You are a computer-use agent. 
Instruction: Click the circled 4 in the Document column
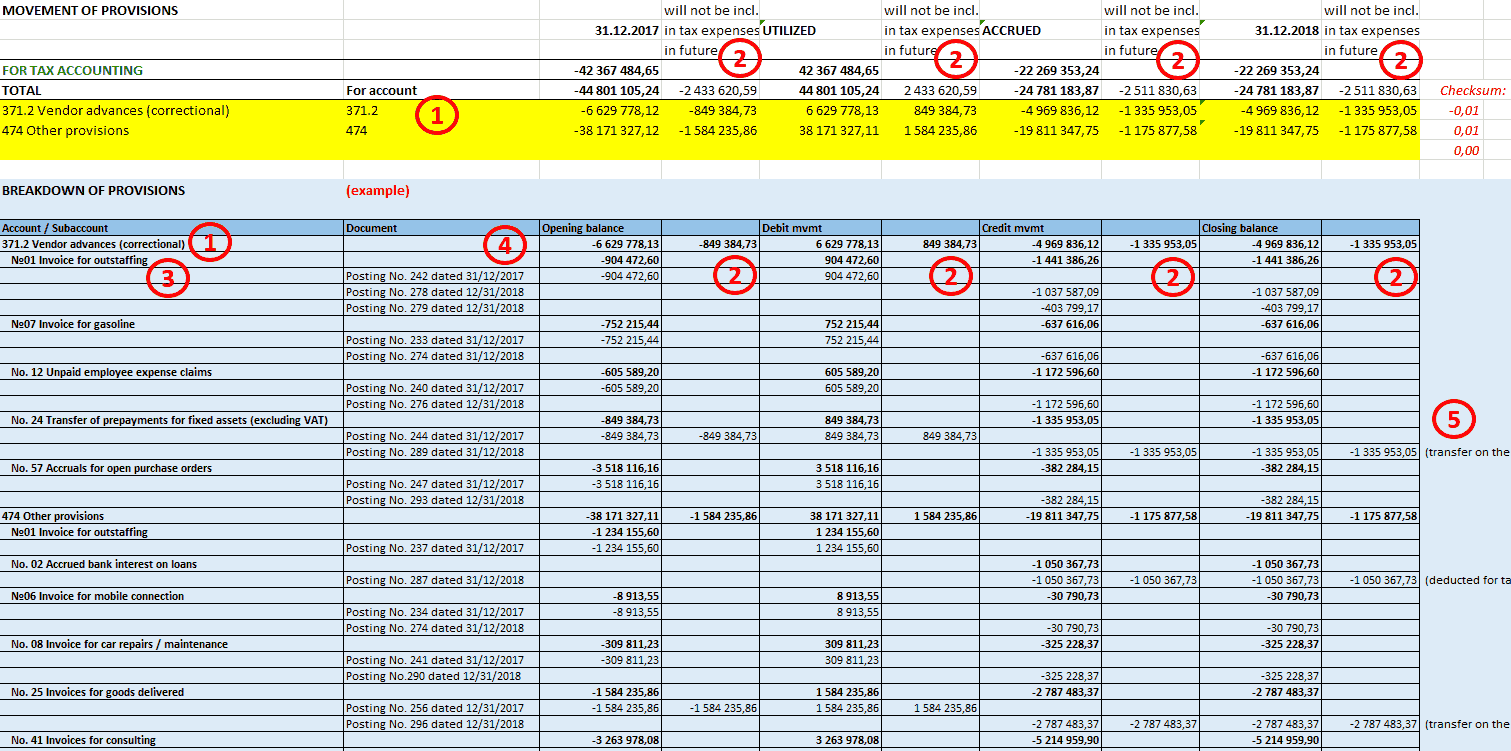coord(504,244)
